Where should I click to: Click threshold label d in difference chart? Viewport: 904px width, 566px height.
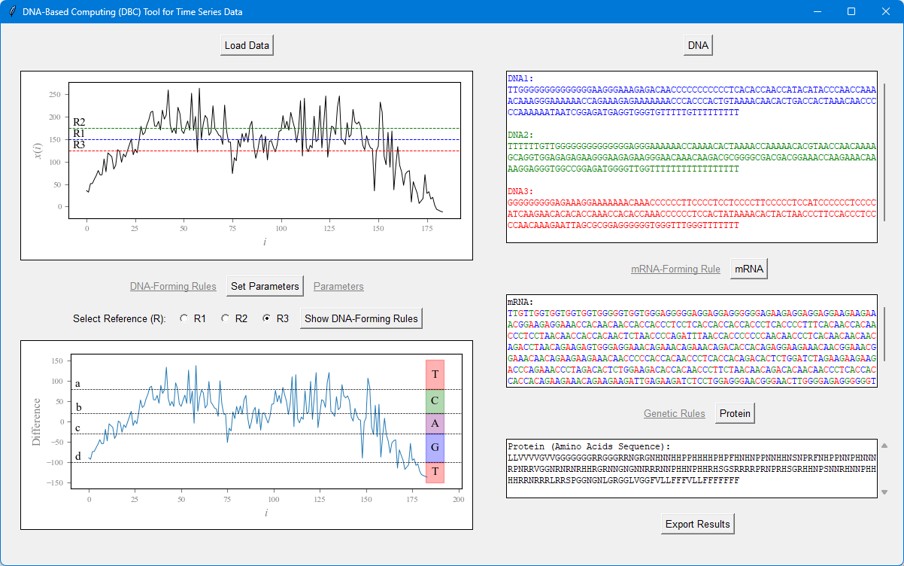click(78, 456)
